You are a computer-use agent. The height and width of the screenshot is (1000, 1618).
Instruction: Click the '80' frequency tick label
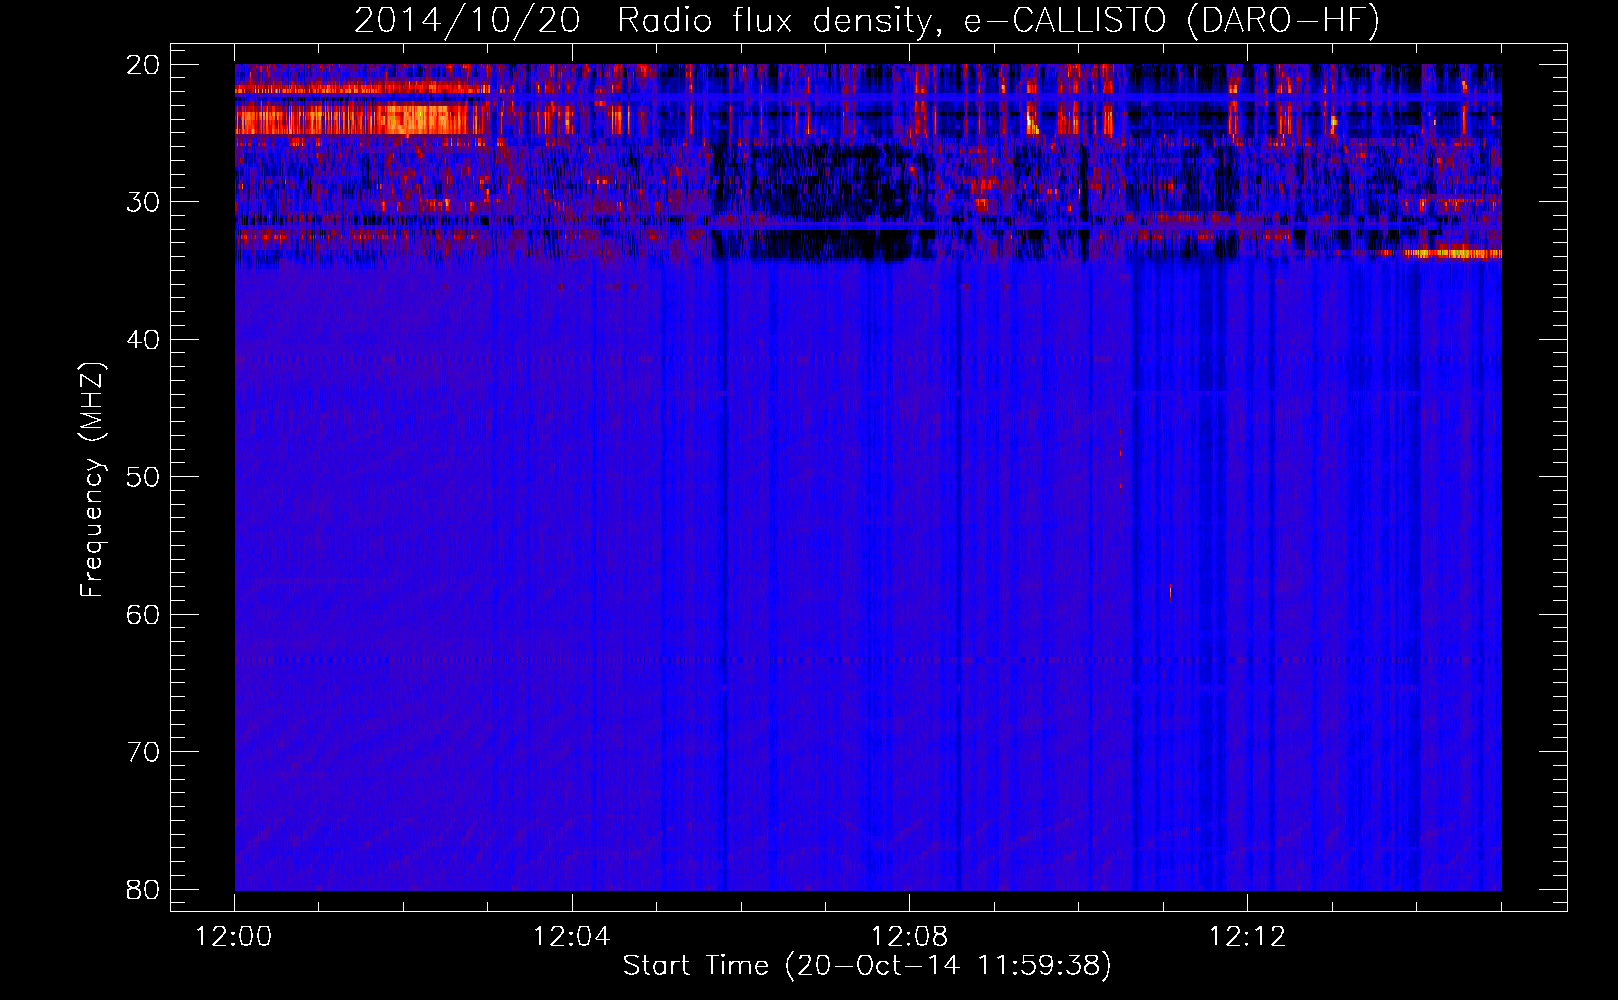143,889
